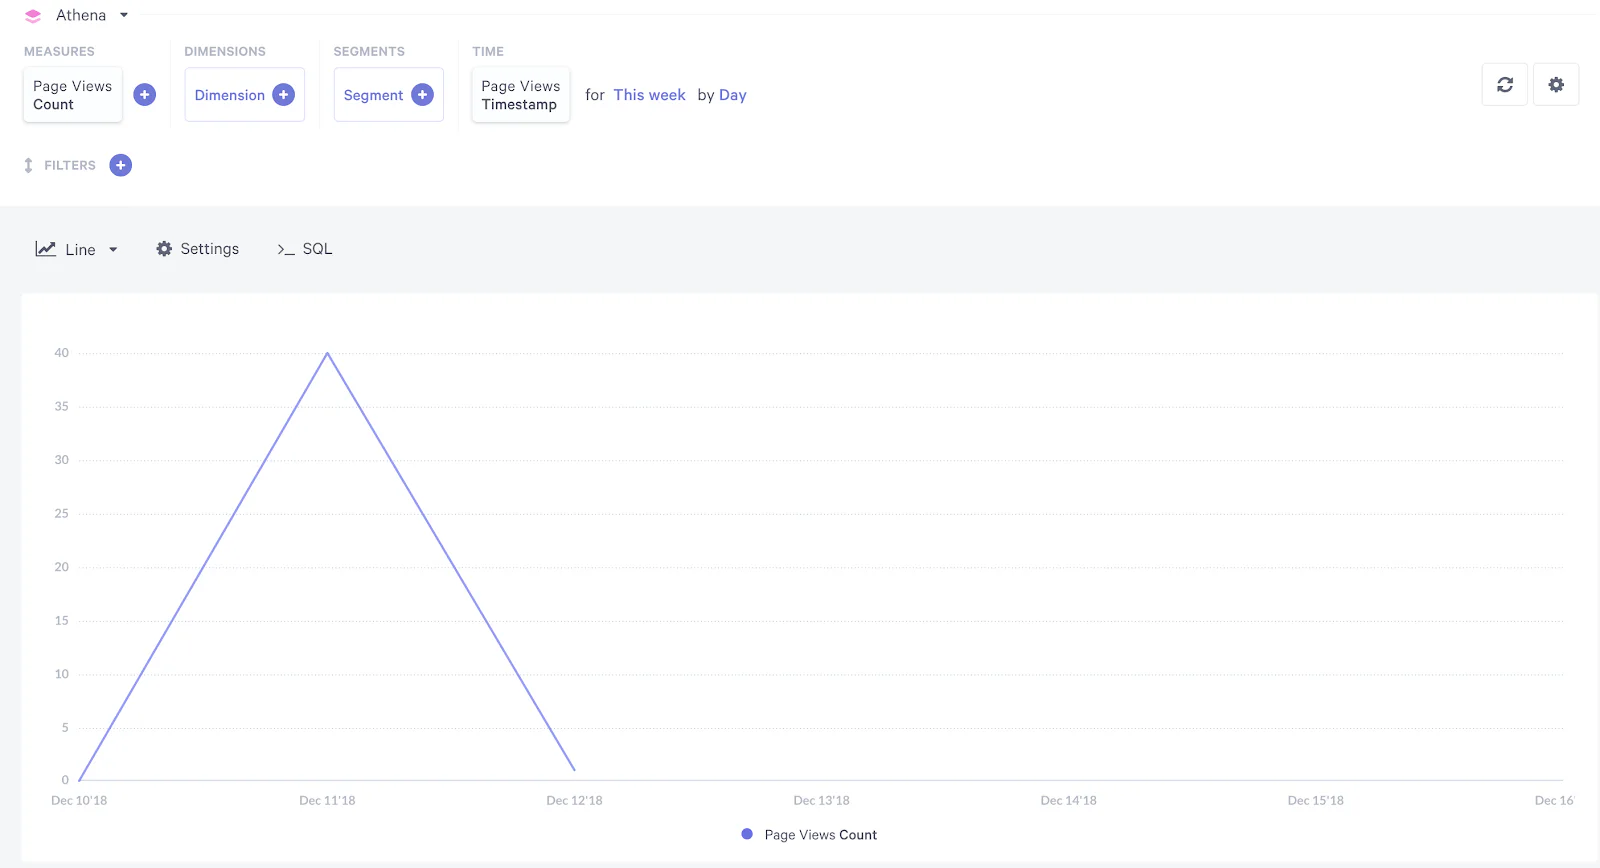Click the FILTERS label
The height and width of the screenshot is (868, 1600).
tap(70, 165)
